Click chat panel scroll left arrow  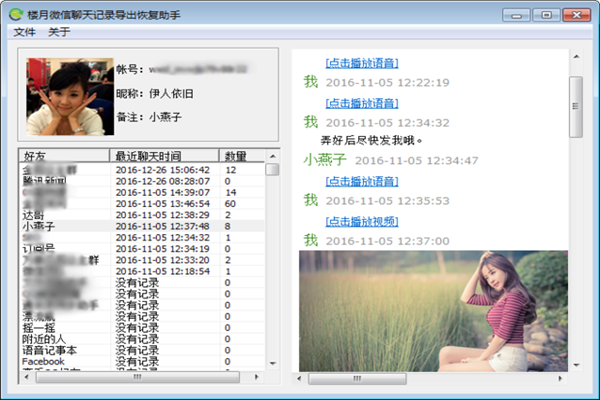(x=299, y=379)
